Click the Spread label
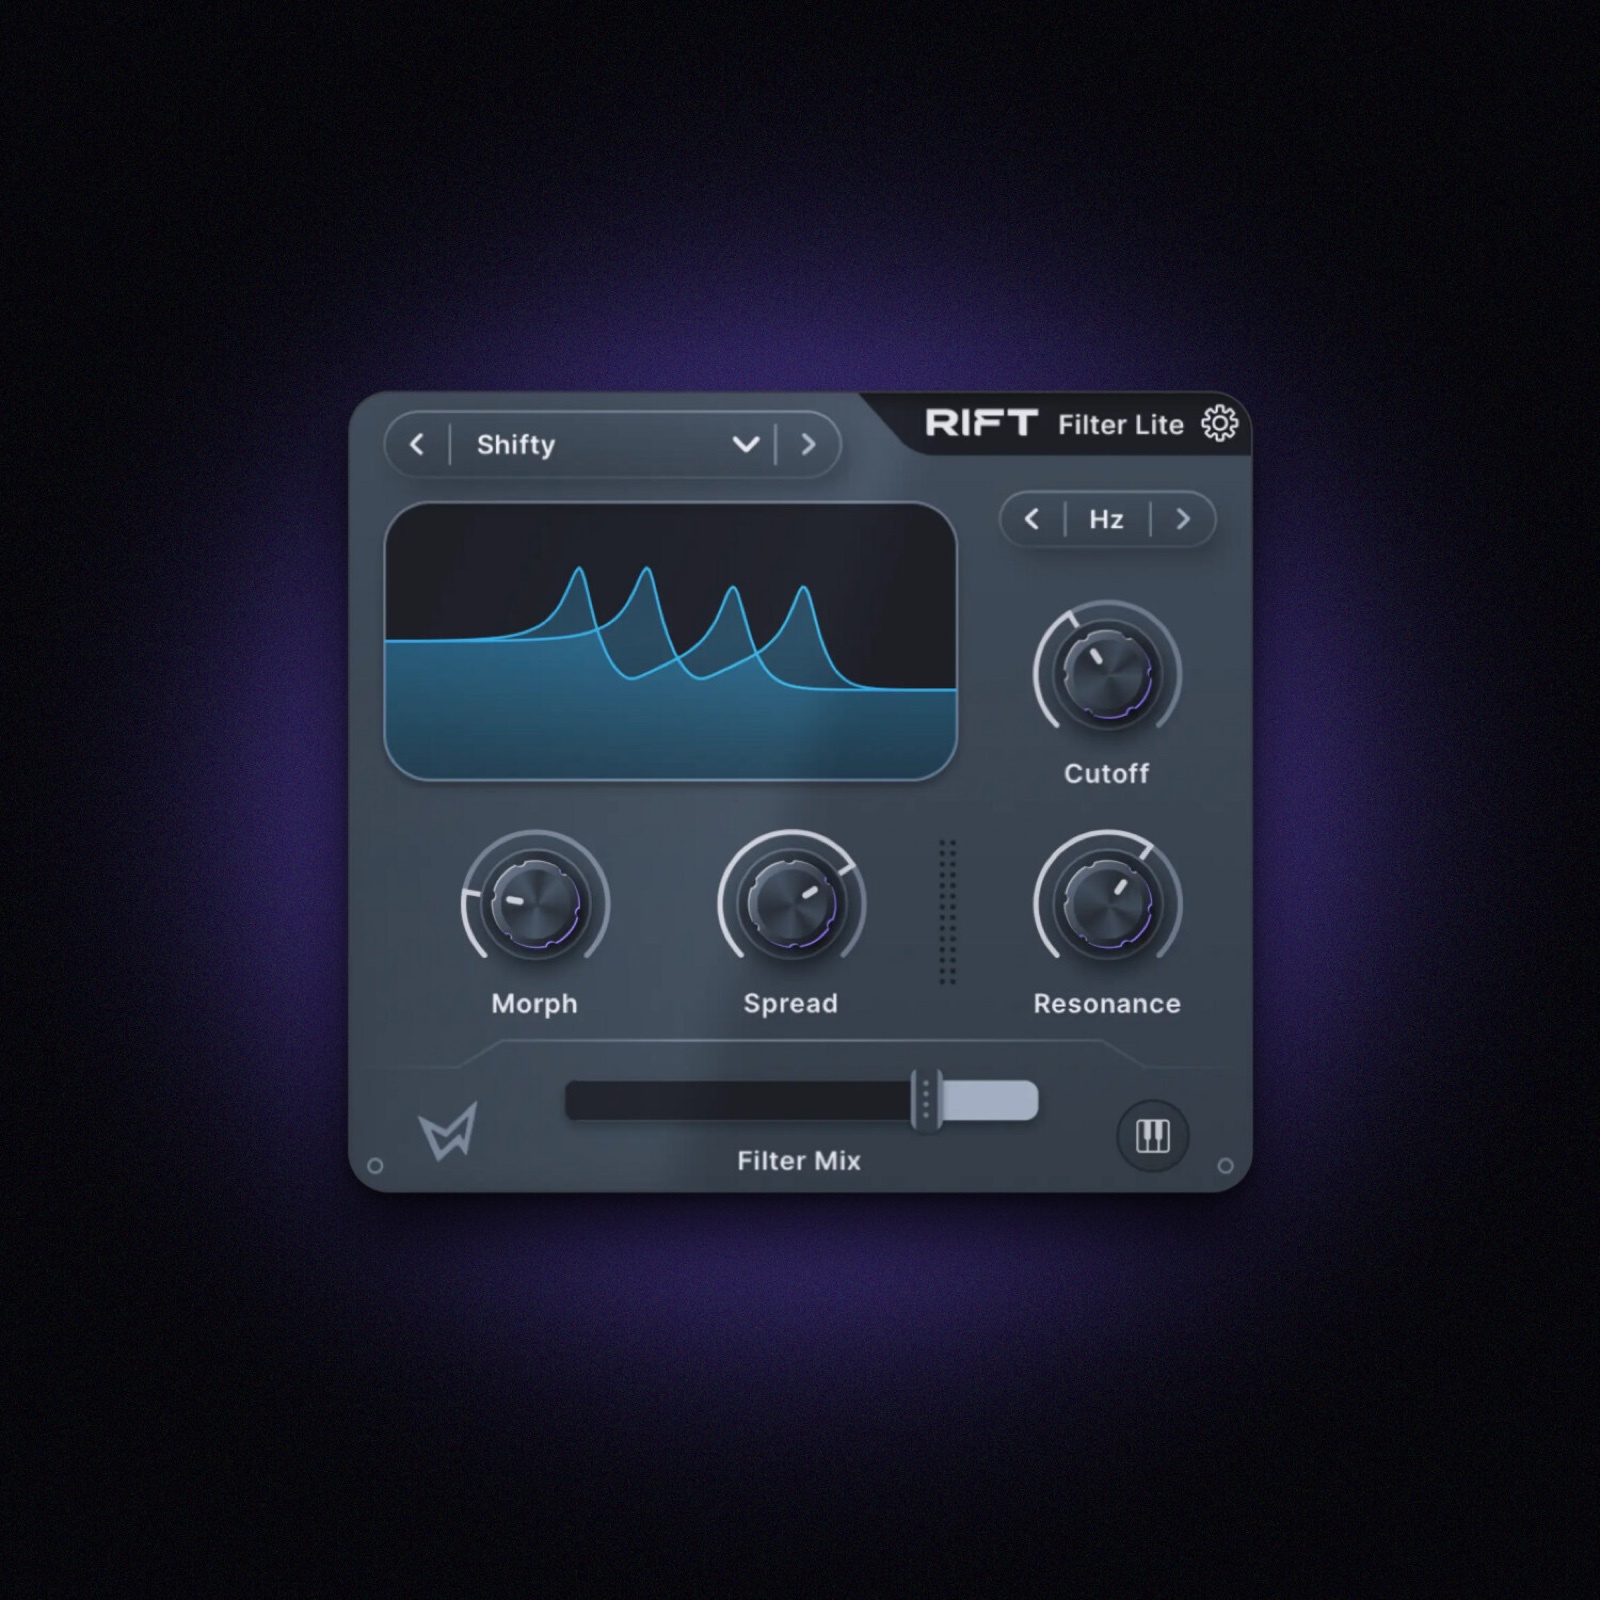Image resolution: width=1600 pixels, height=1600 pixels. pyautogui.click(x=791, y=1004)
